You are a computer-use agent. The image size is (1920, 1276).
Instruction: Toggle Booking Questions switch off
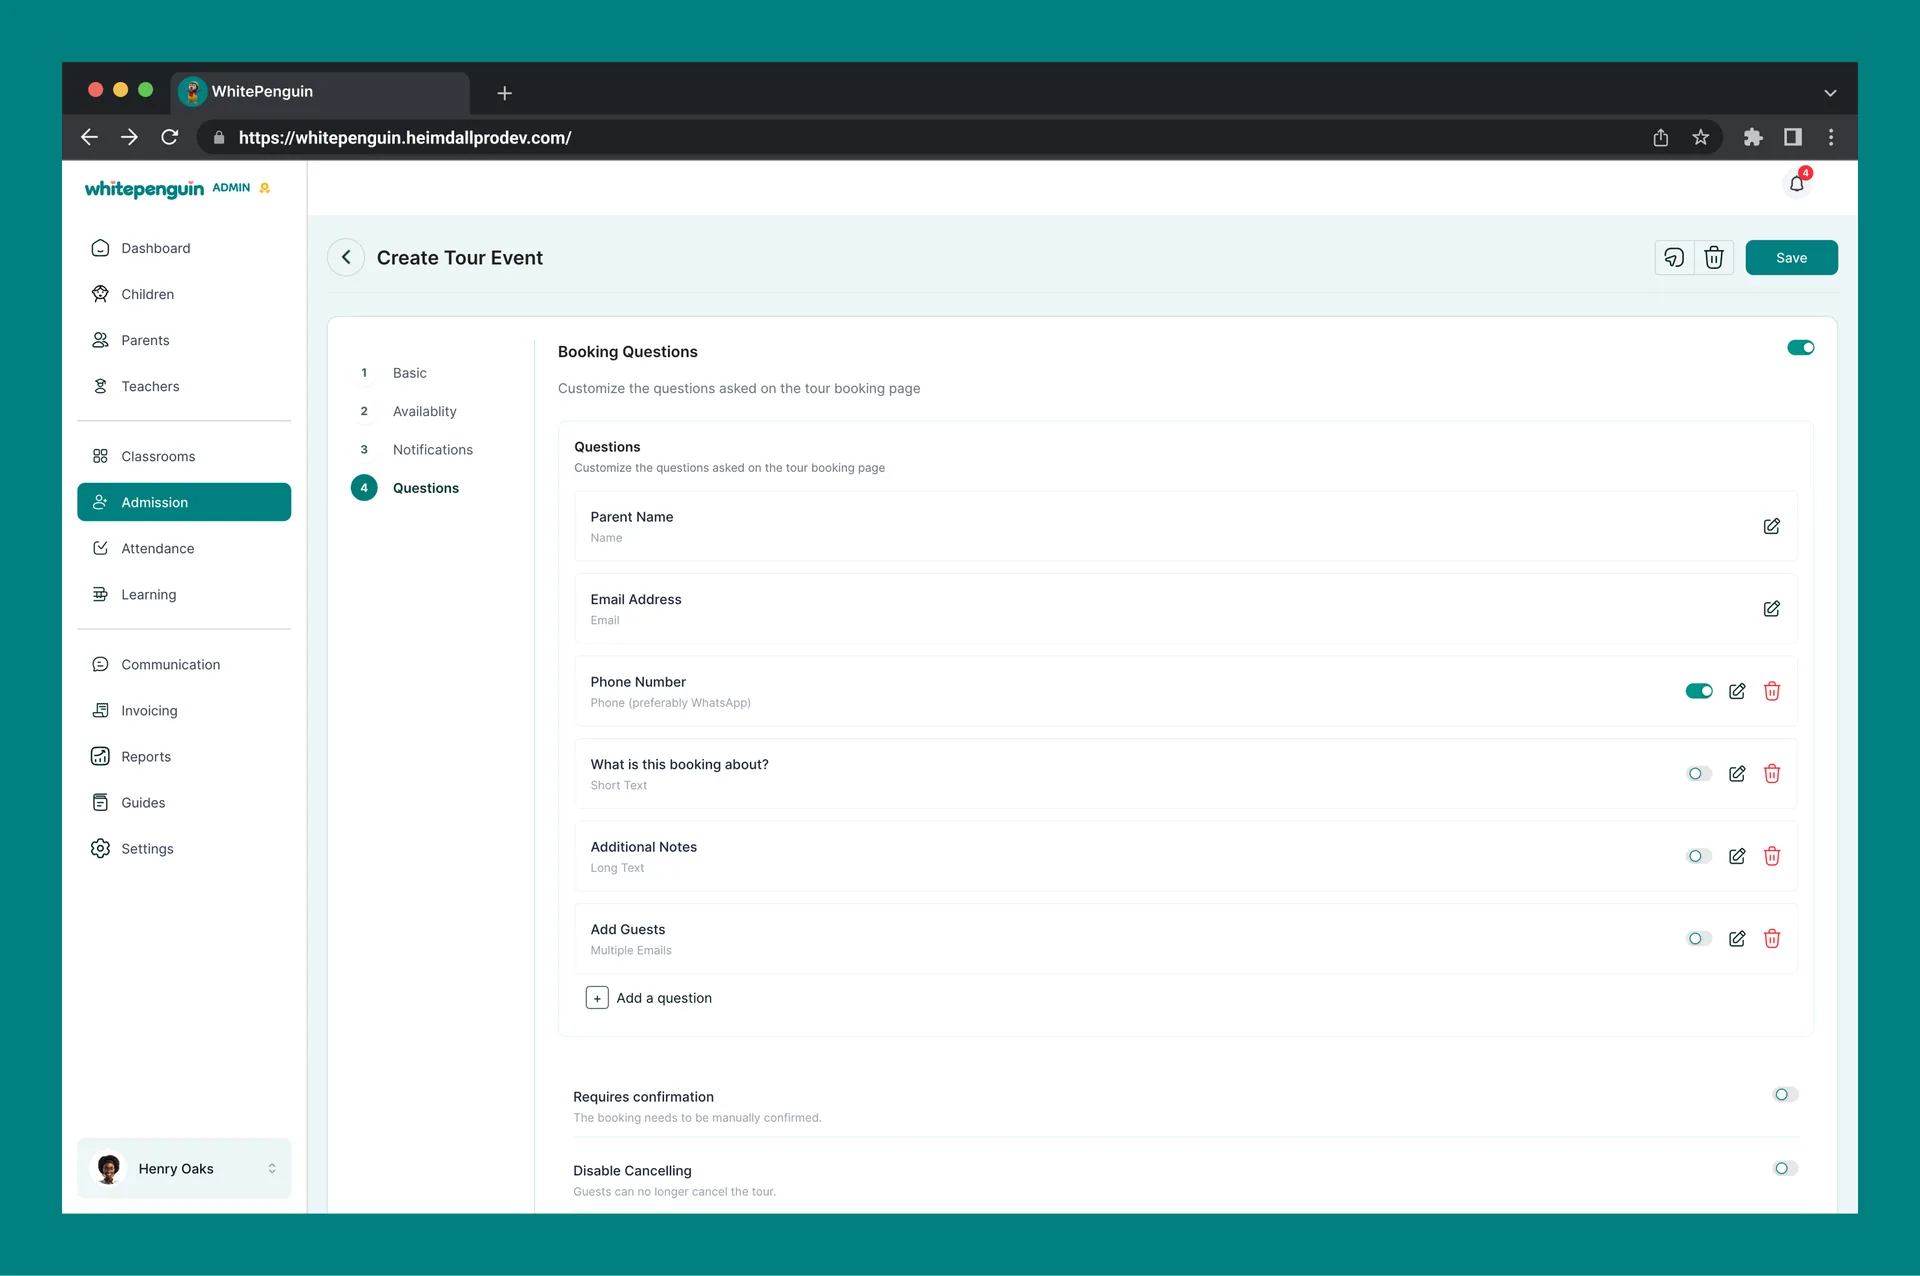(x=1801, y=348)
